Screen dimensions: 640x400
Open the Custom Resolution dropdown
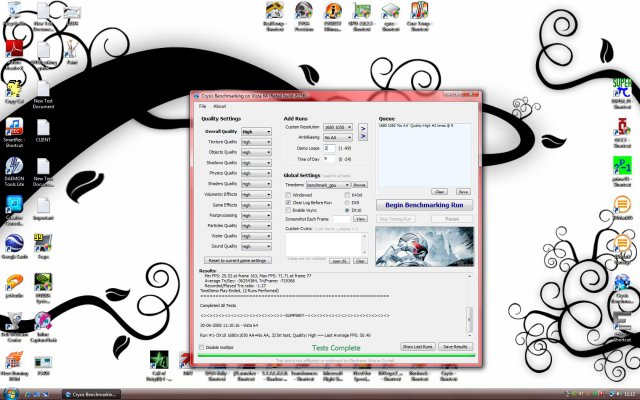(x=338, y=127)
